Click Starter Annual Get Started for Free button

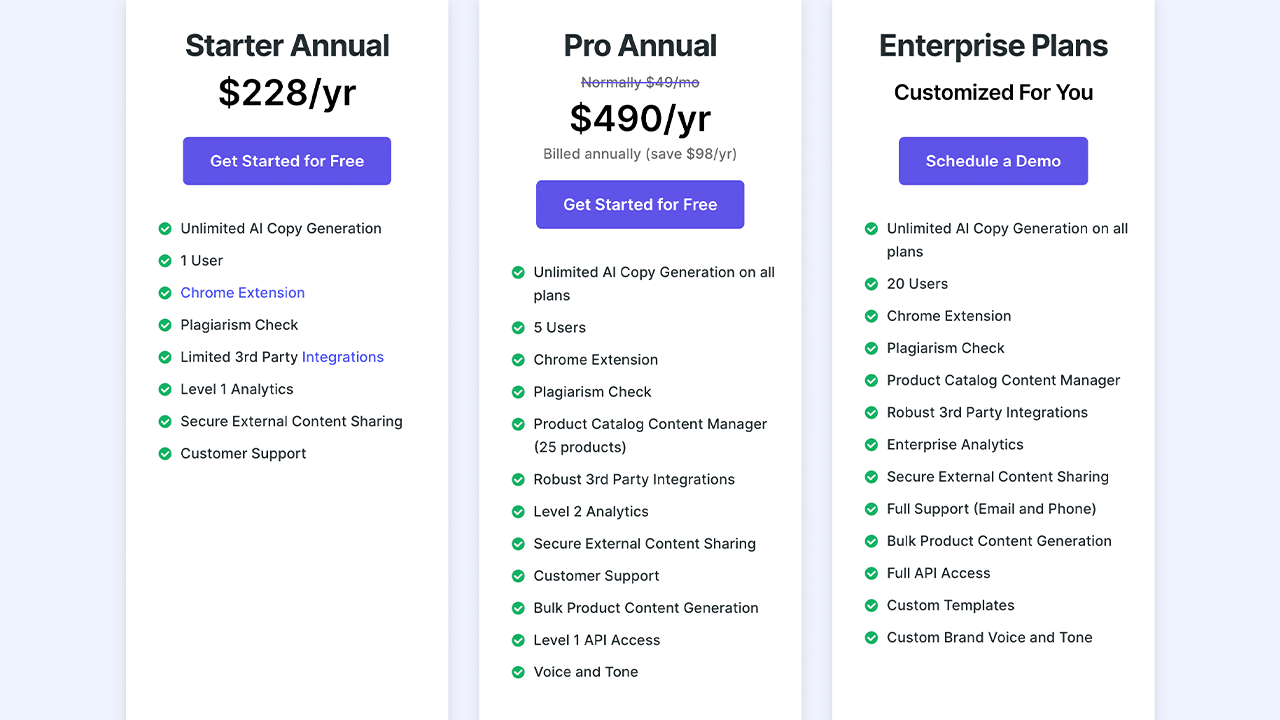point(287,161)
